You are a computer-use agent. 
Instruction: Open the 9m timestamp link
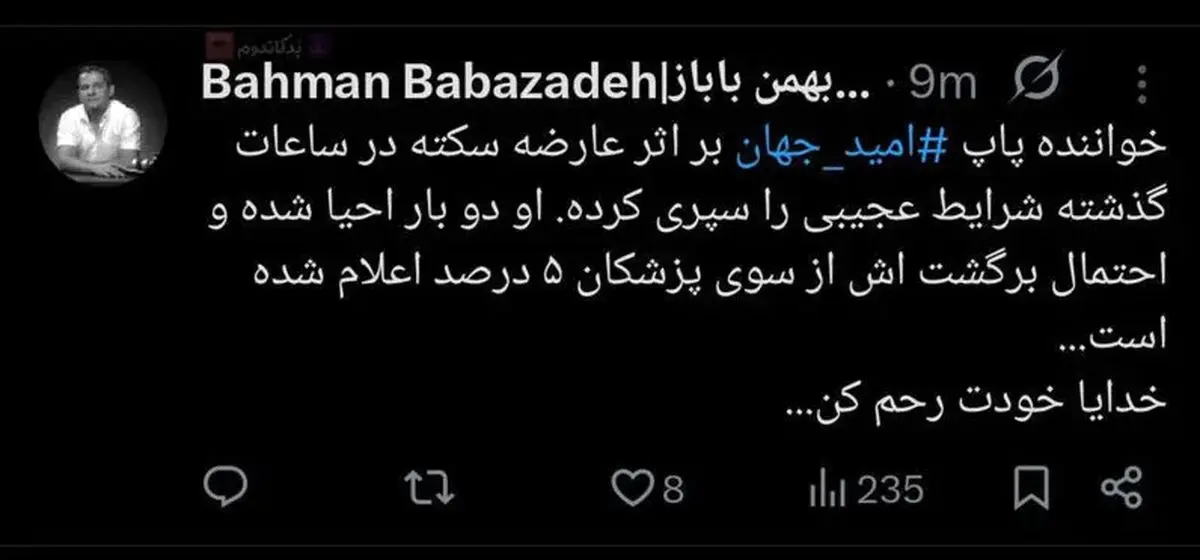click(941, 84)
